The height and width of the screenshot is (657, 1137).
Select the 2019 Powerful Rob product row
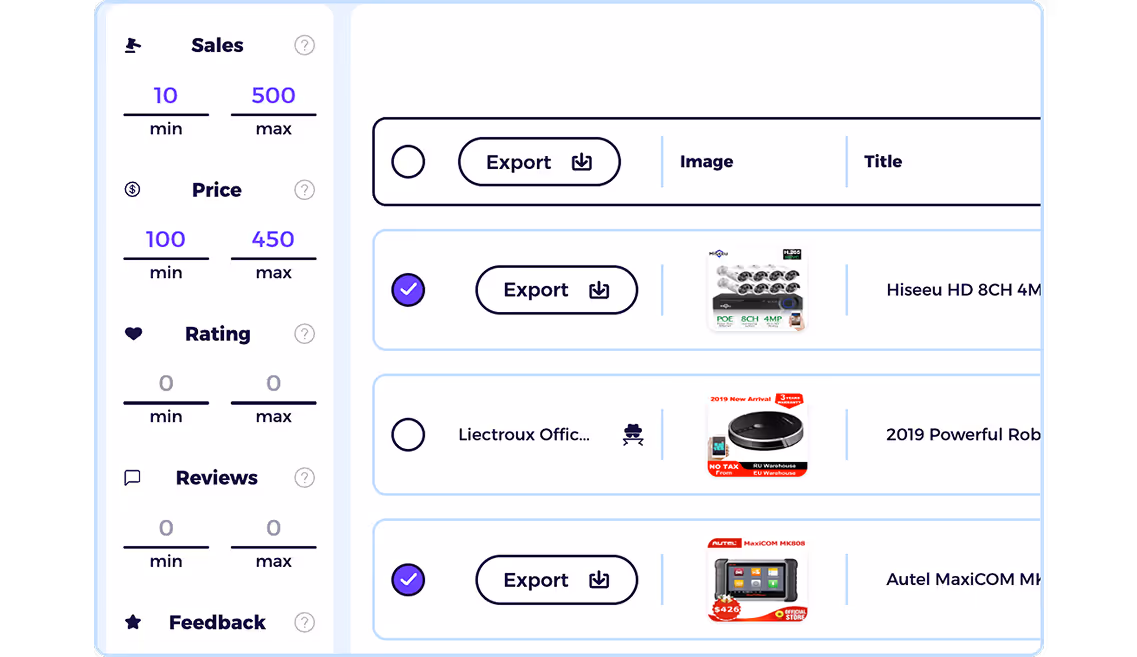tap(408, 434)
